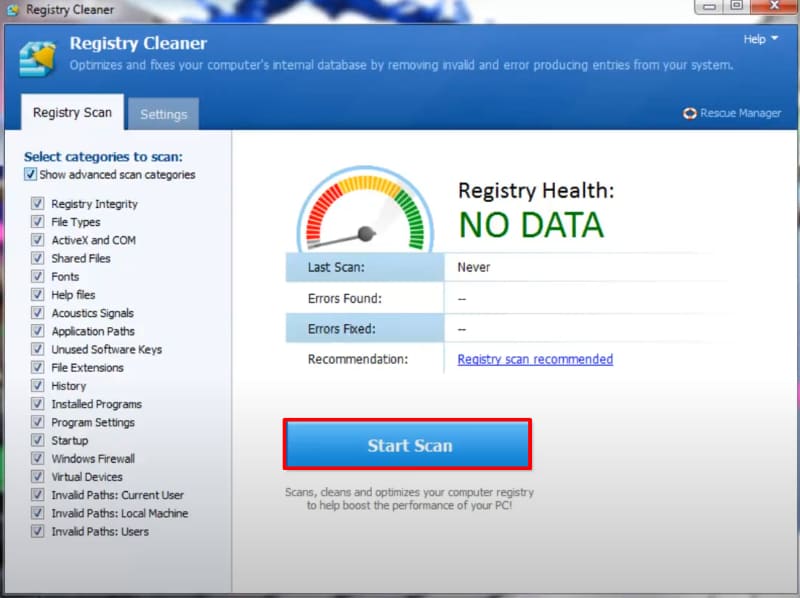Close the Registry Cleaner window
Viewport: 800px width, 598px height.
pos(773,6)
